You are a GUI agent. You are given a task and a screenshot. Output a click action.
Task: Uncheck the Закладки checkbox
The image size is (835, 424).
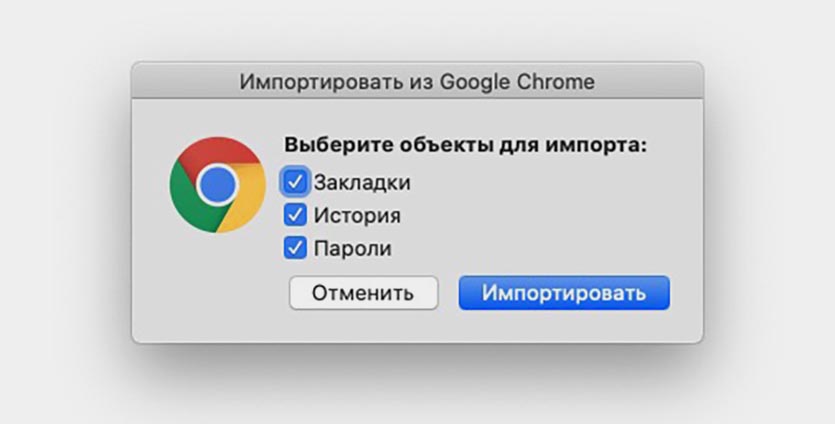point(295,182)
